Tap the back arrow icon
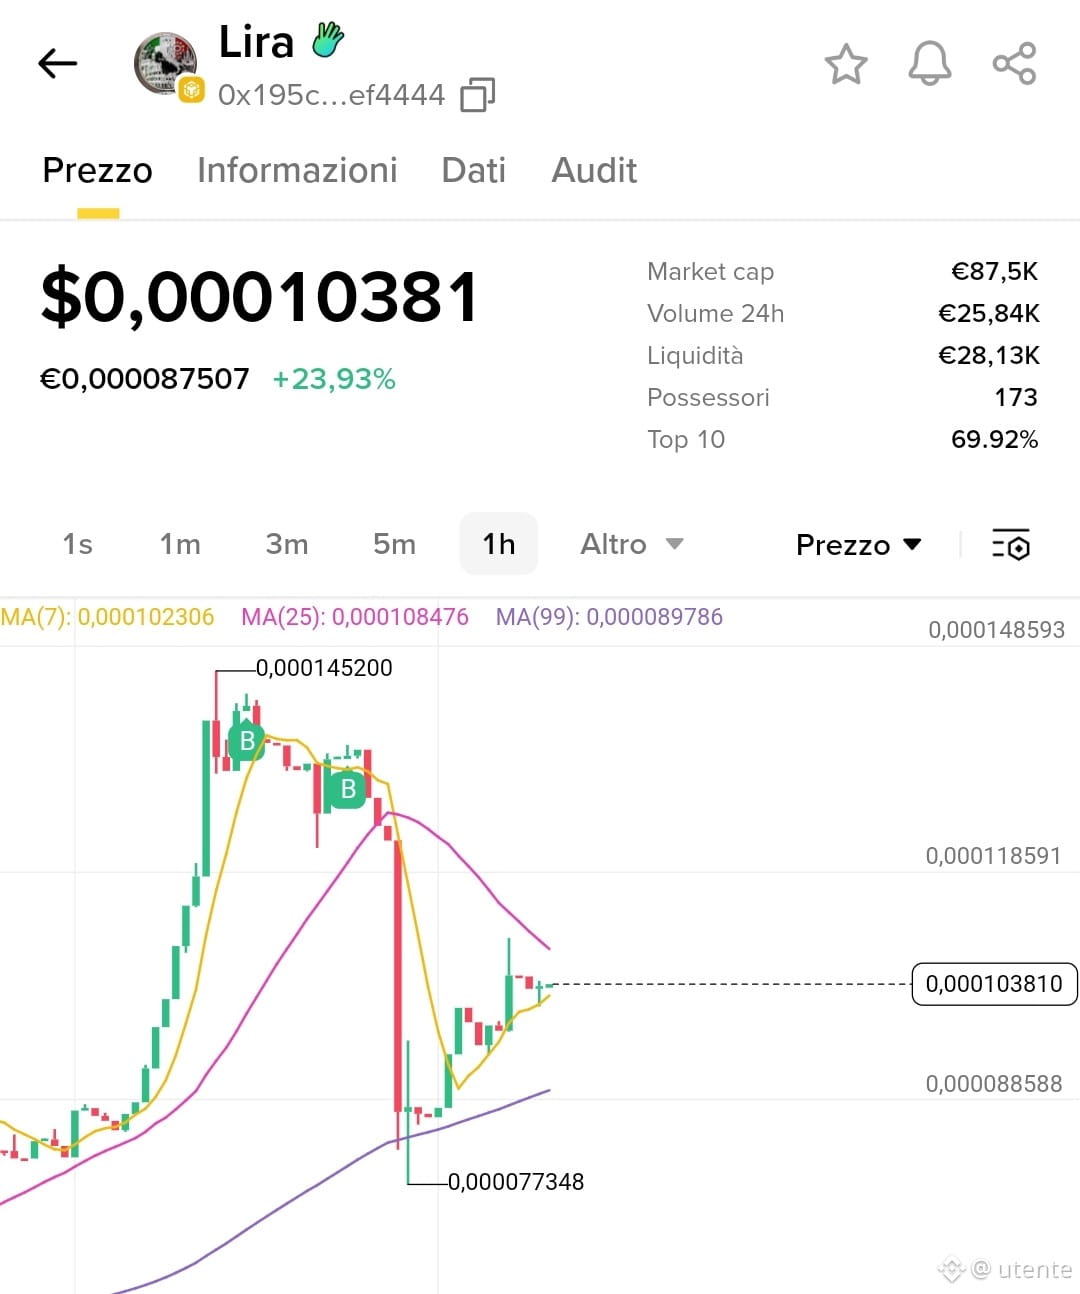The width and height of the screenshot is (1080, 1294). point(57,64)
